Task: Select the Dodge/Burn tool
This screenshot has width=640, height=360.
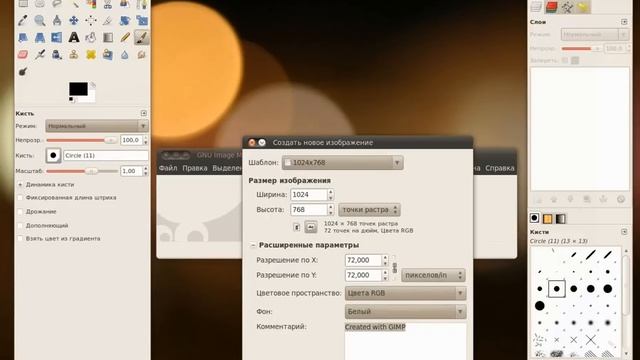Action: [x=23, y=72]
